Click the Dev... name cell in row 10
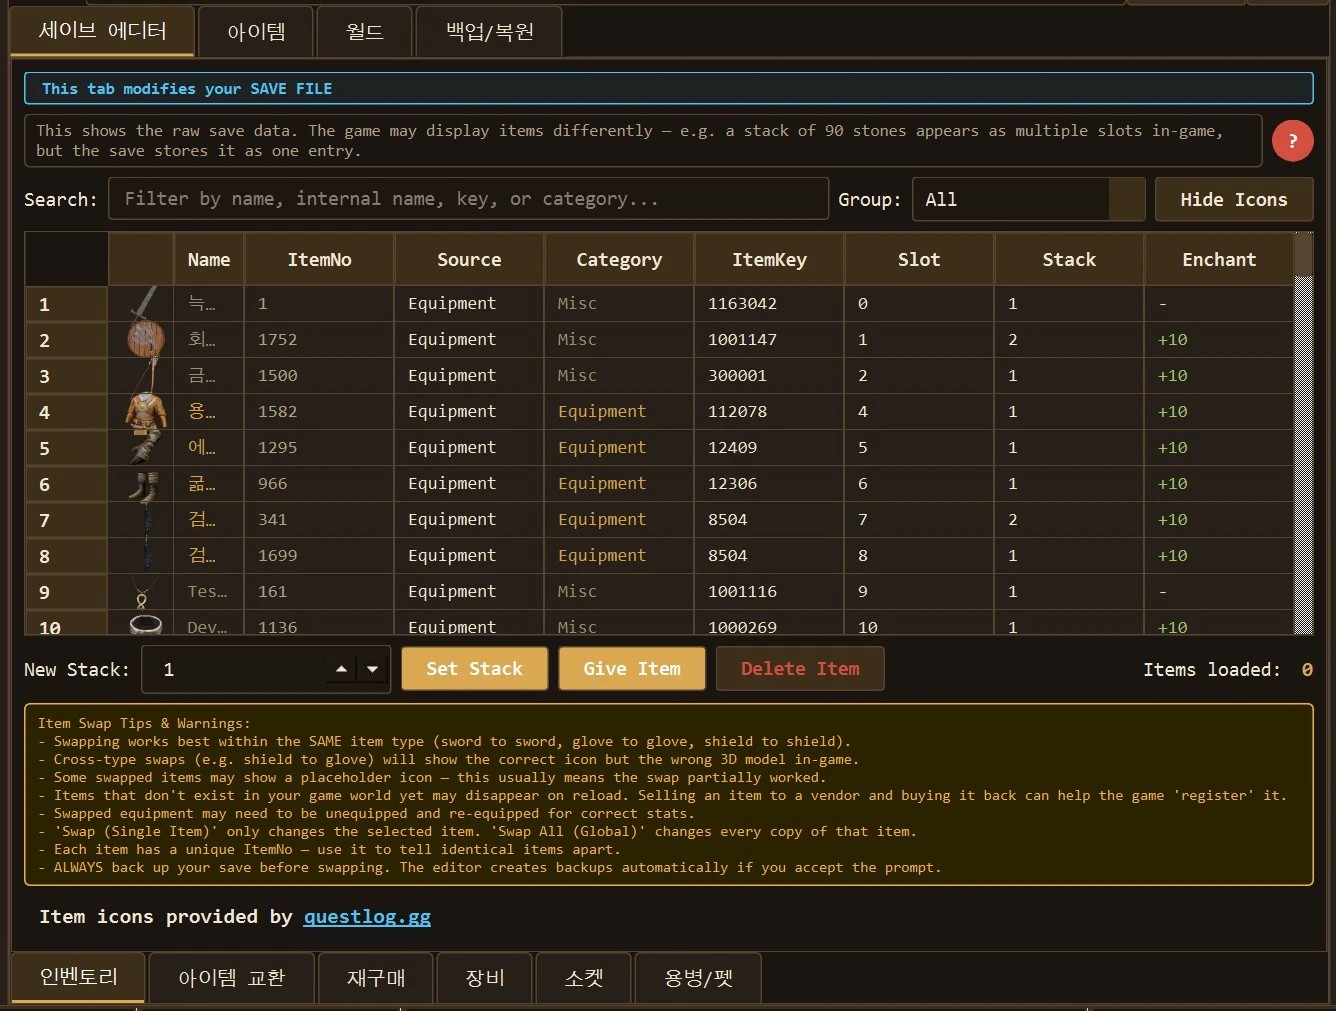The width and height of the screenshot is (1336, 1011). coord(209,624)
